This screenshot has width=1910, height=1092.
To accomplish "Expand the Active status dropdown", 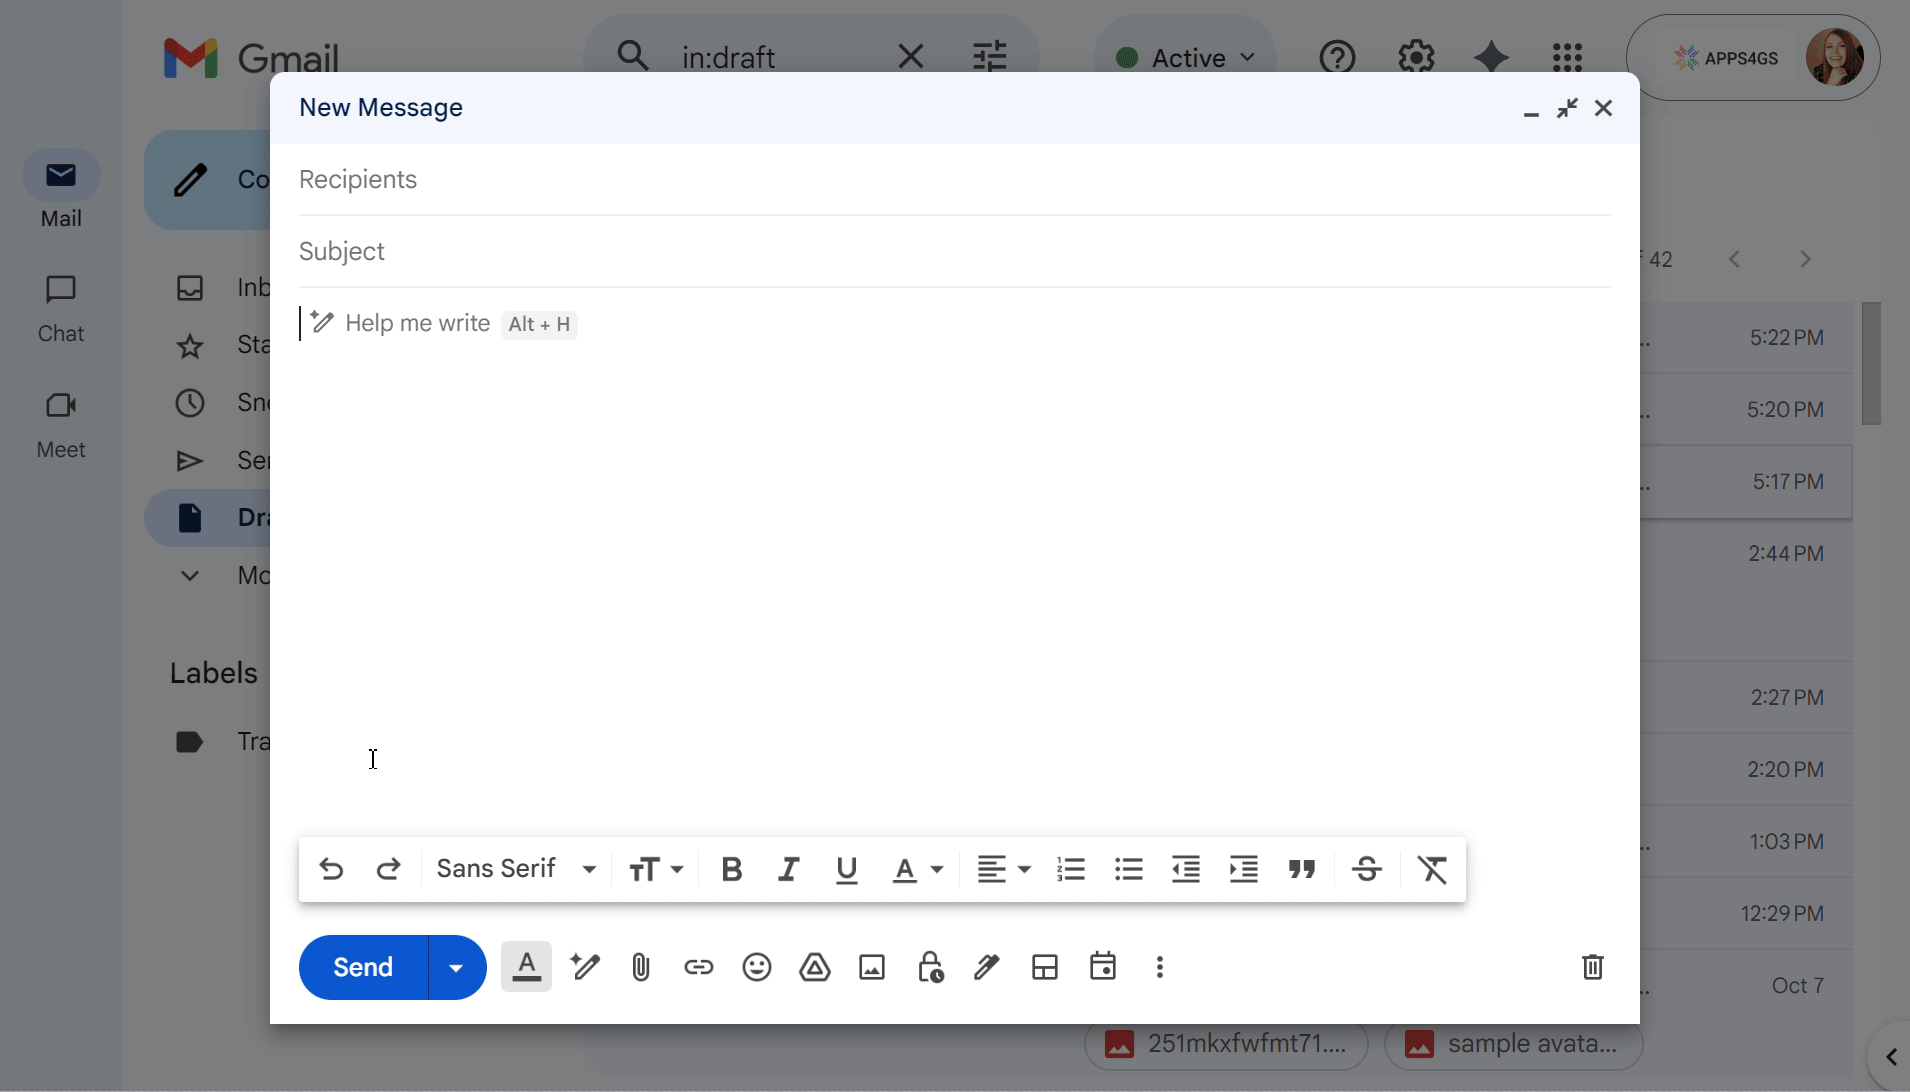I will coord(1186,58).
